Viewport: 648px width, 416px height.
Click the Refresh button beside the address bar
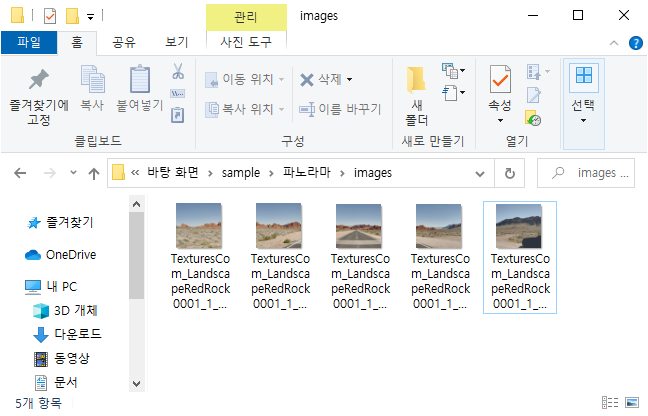510,173
